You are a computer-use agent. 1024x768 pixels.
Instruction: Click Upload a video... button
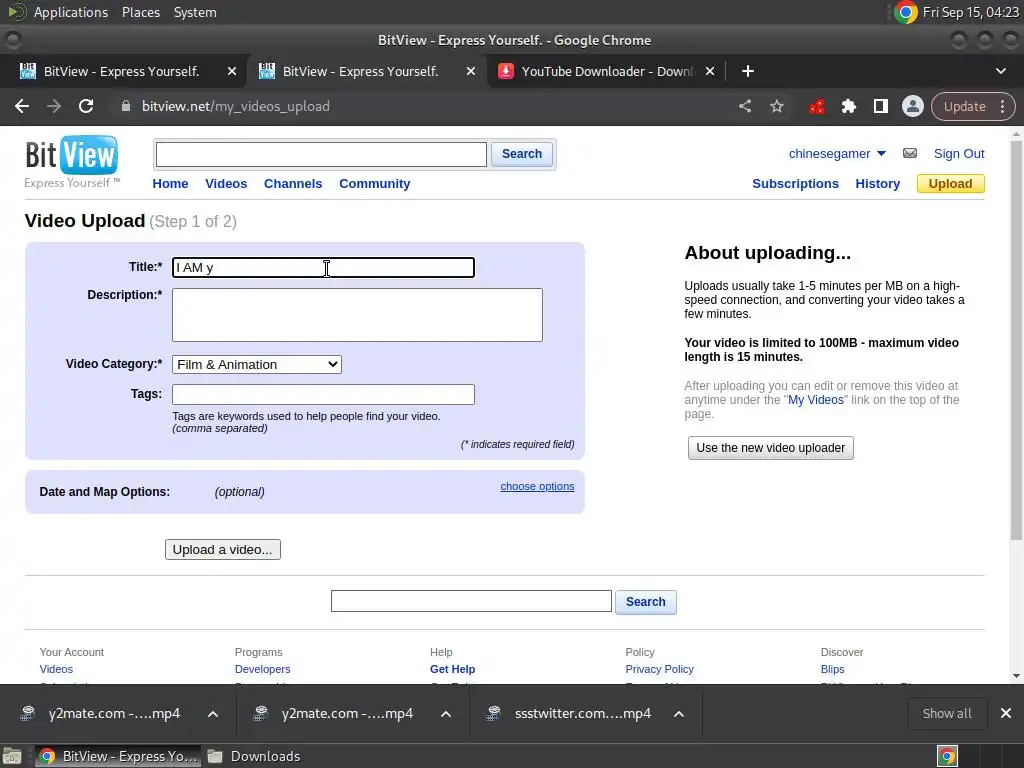pos(223,549)
